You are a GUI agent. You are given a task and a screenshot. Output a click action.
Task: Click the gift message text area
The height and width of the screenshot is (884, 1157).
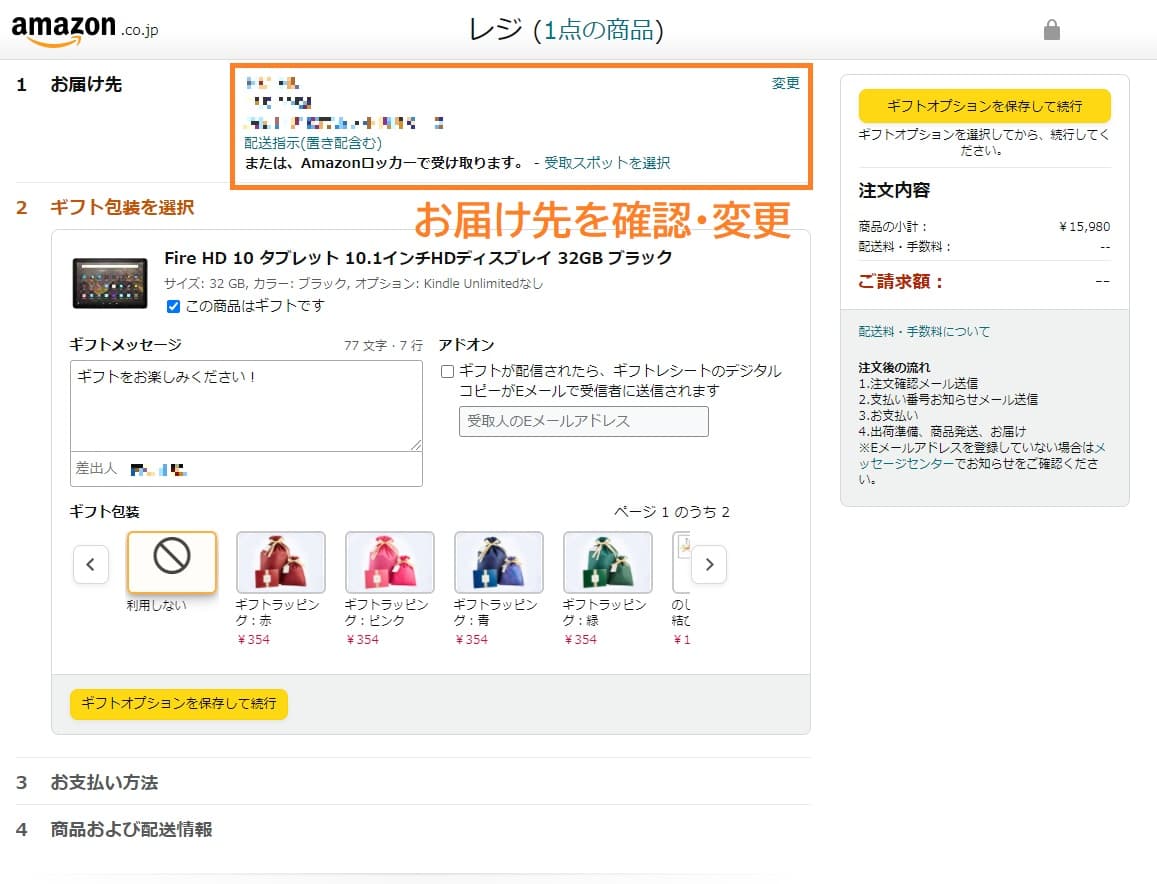pyautogui.click(x=246, y=406)
